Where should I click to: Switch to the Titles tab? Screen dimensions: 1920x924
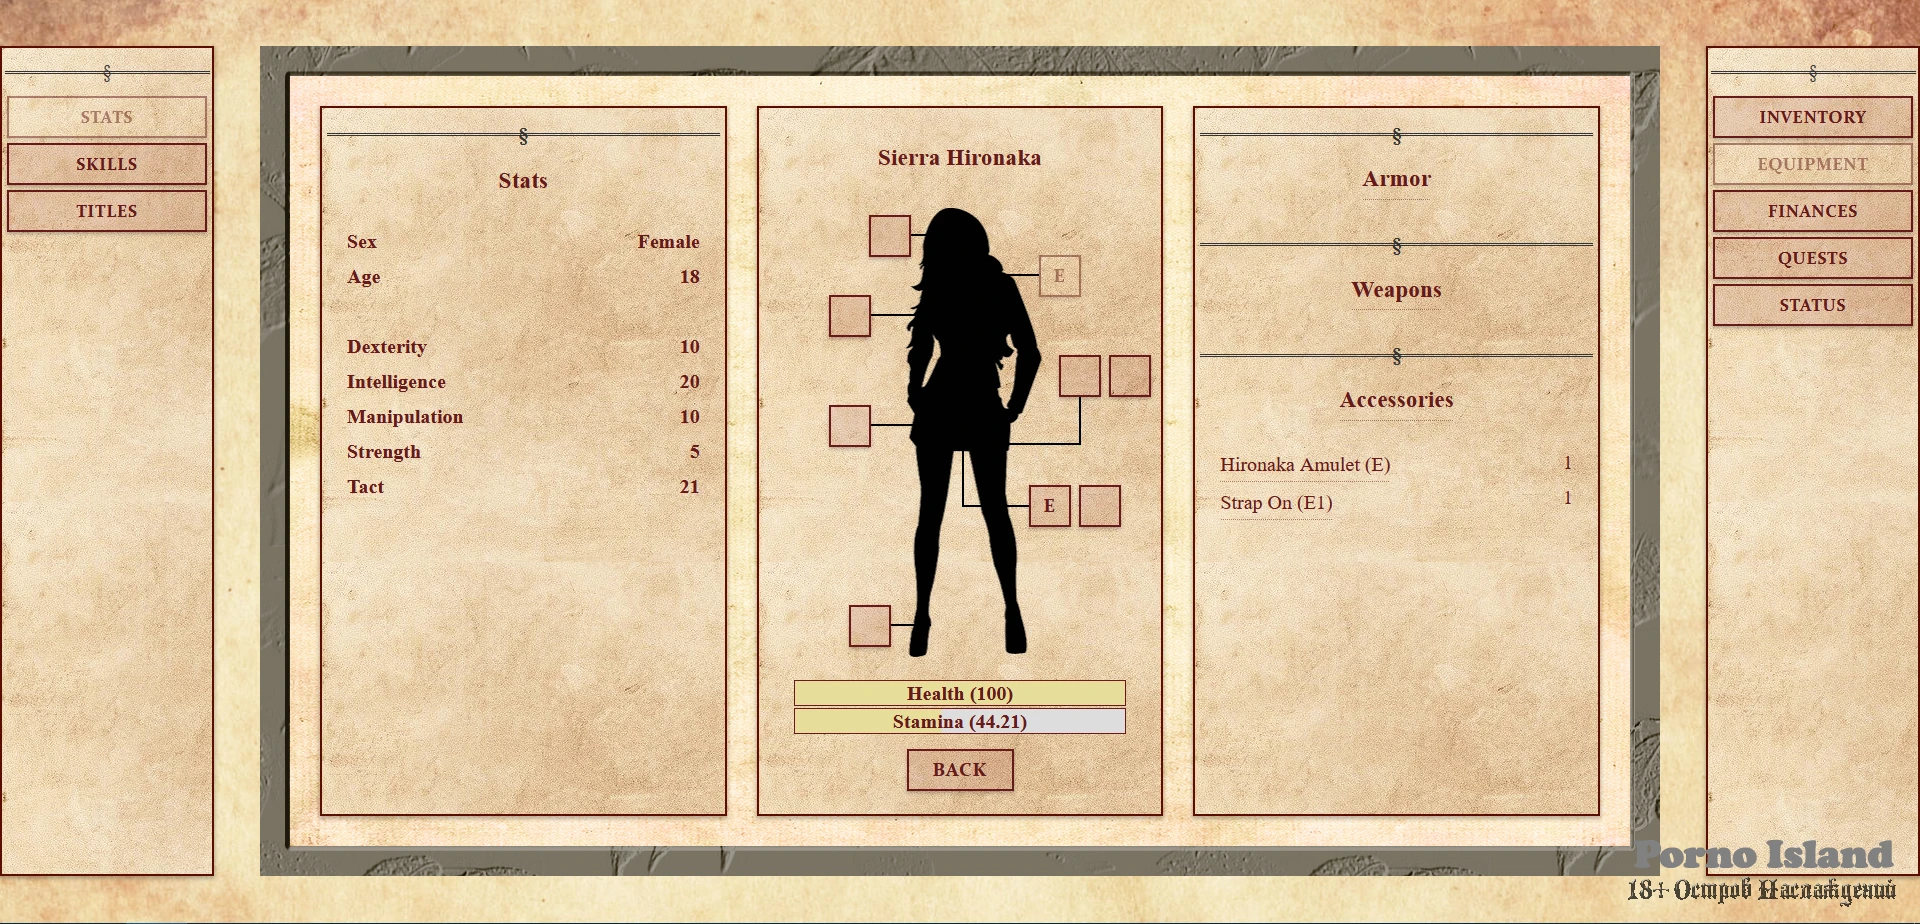click(107, 211)
